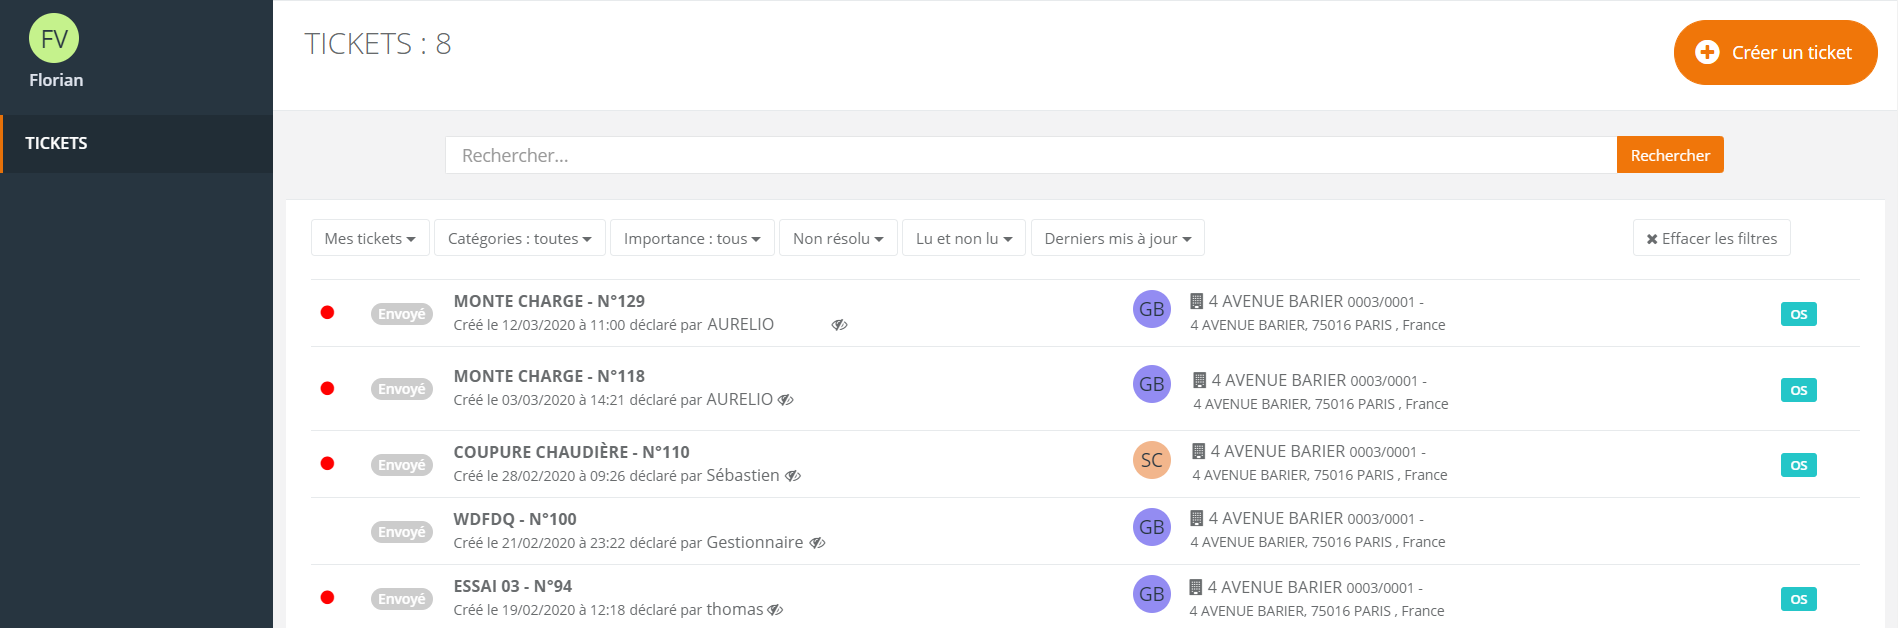Select TICKETS in the sidebar
The height and width of the screenshot is (628, 1898).
[137, 144]
